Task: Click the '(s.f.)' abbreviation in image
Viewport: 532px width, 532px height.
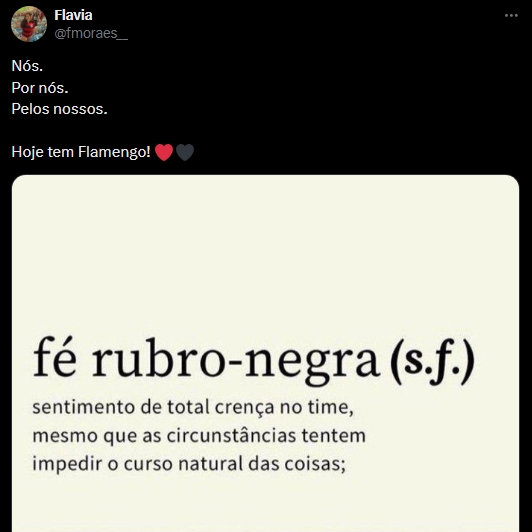Action: (x=432, y=362)
